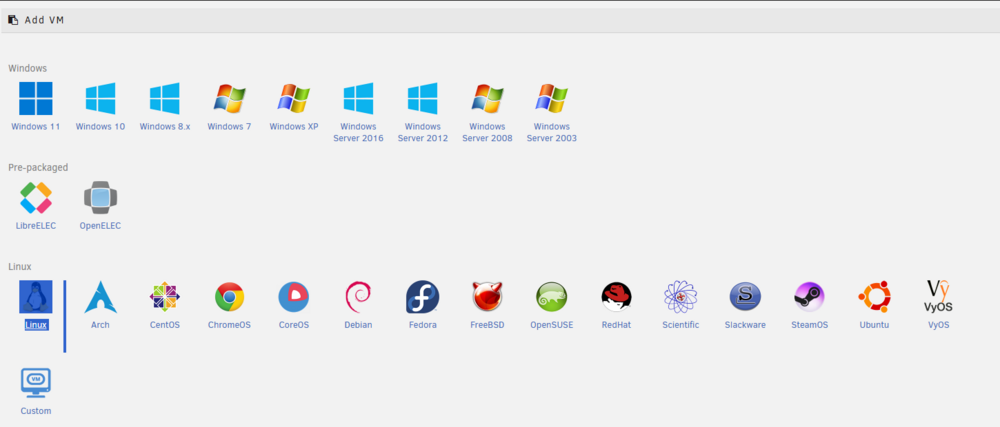Click the Custom label link
1000x427 pixels.
(x=36, y=411)
